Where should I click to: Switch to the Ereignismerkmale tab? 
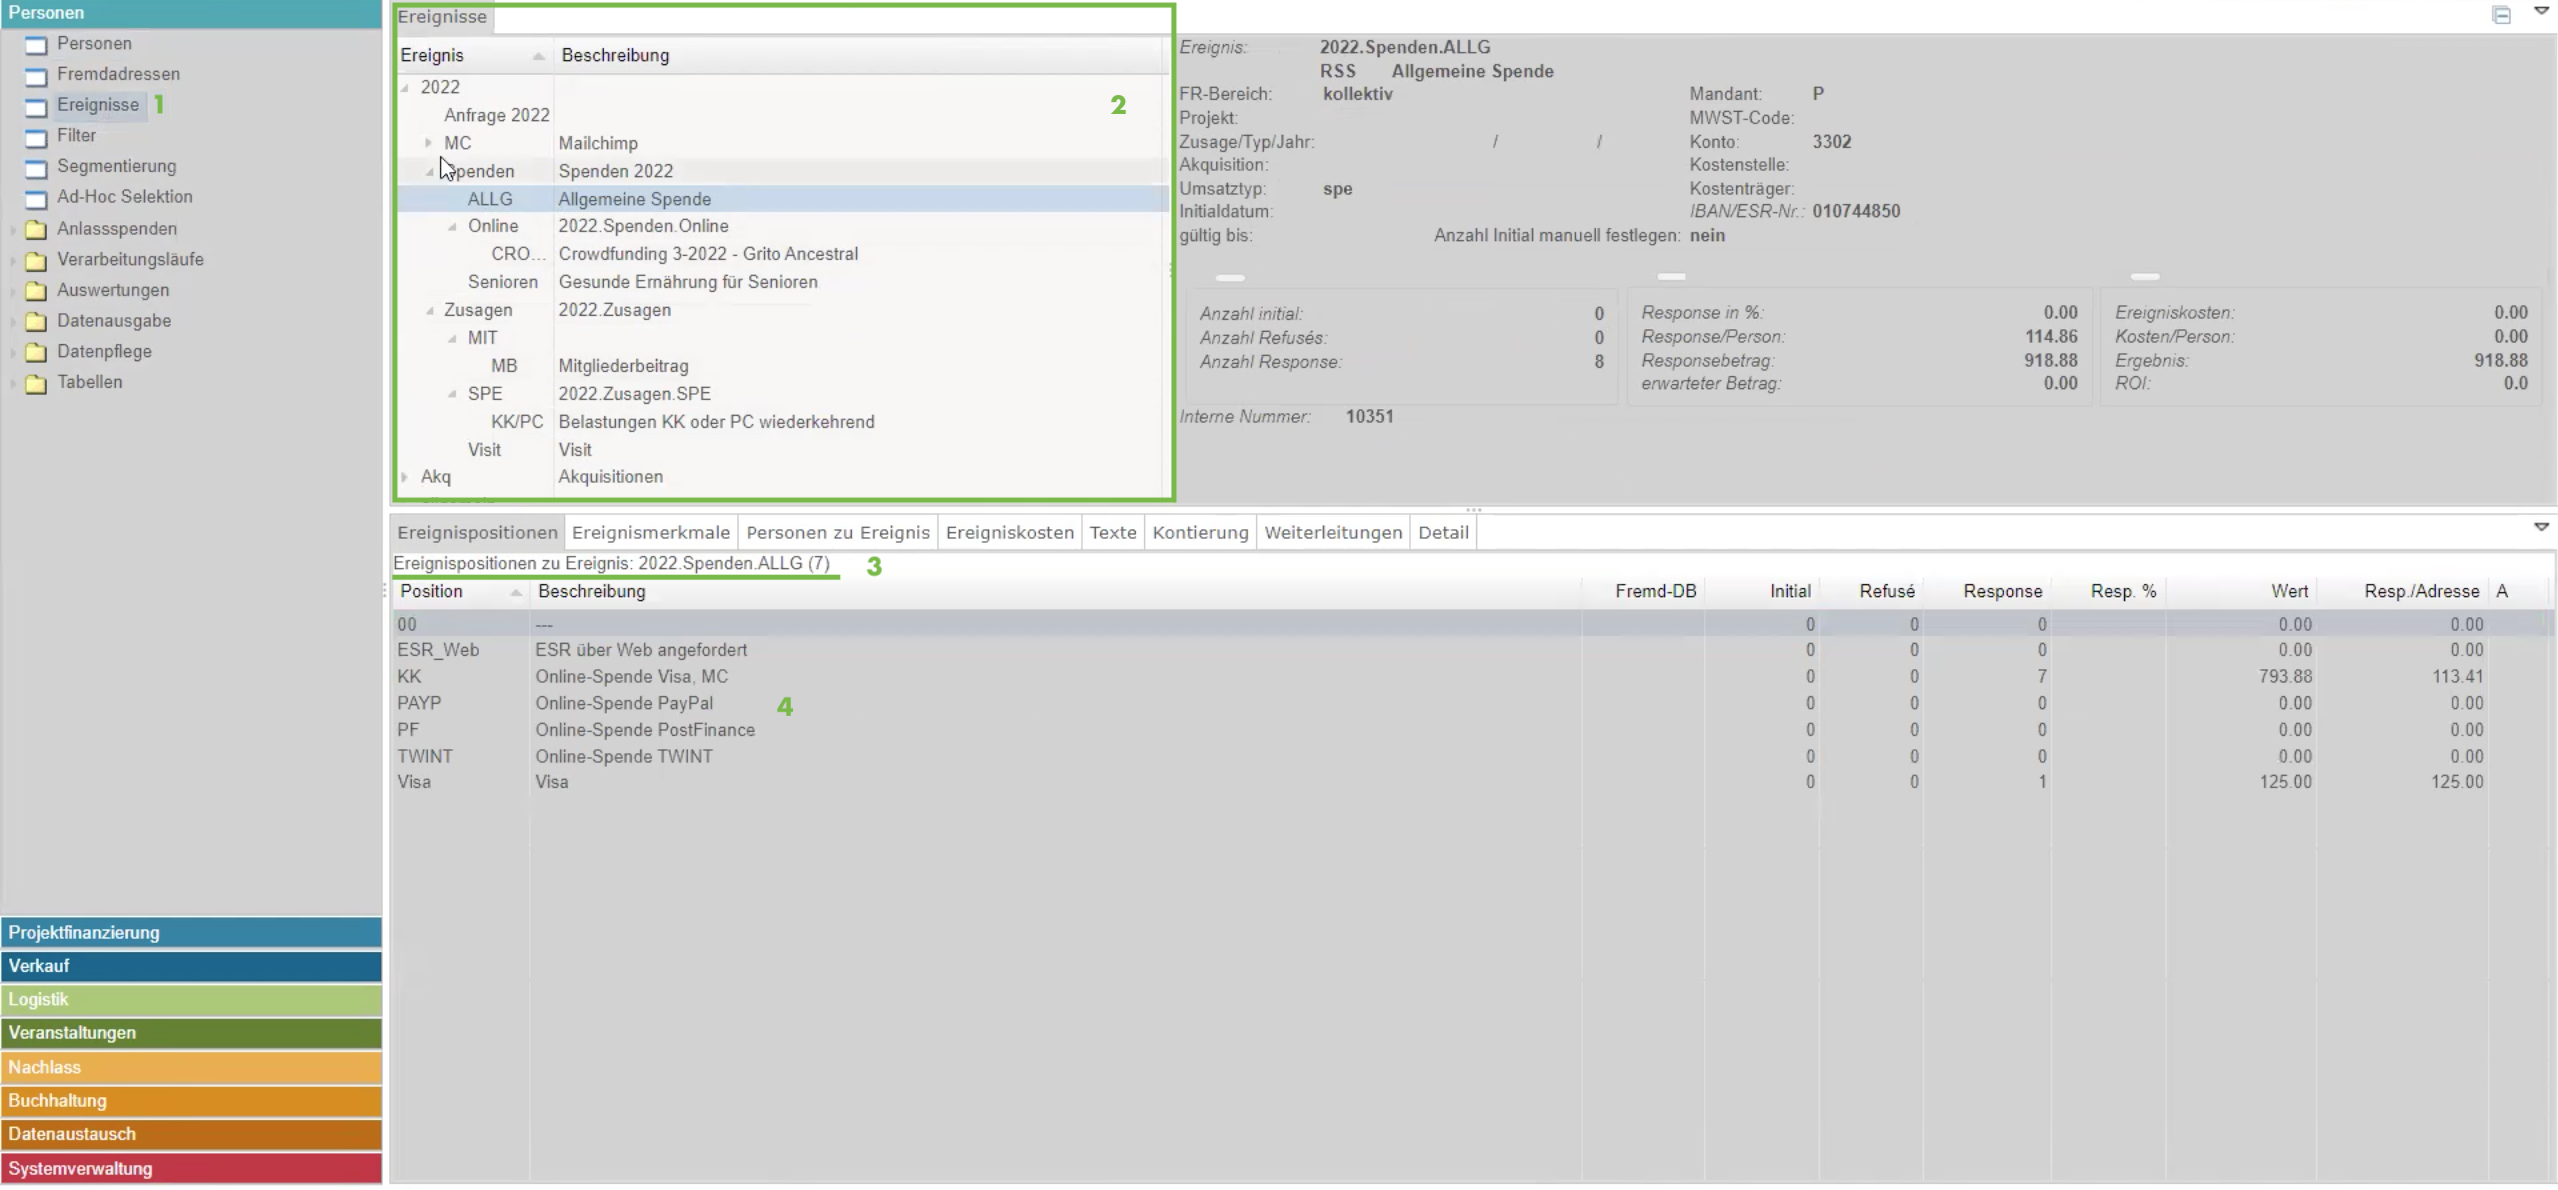click(x=650, y=533)
